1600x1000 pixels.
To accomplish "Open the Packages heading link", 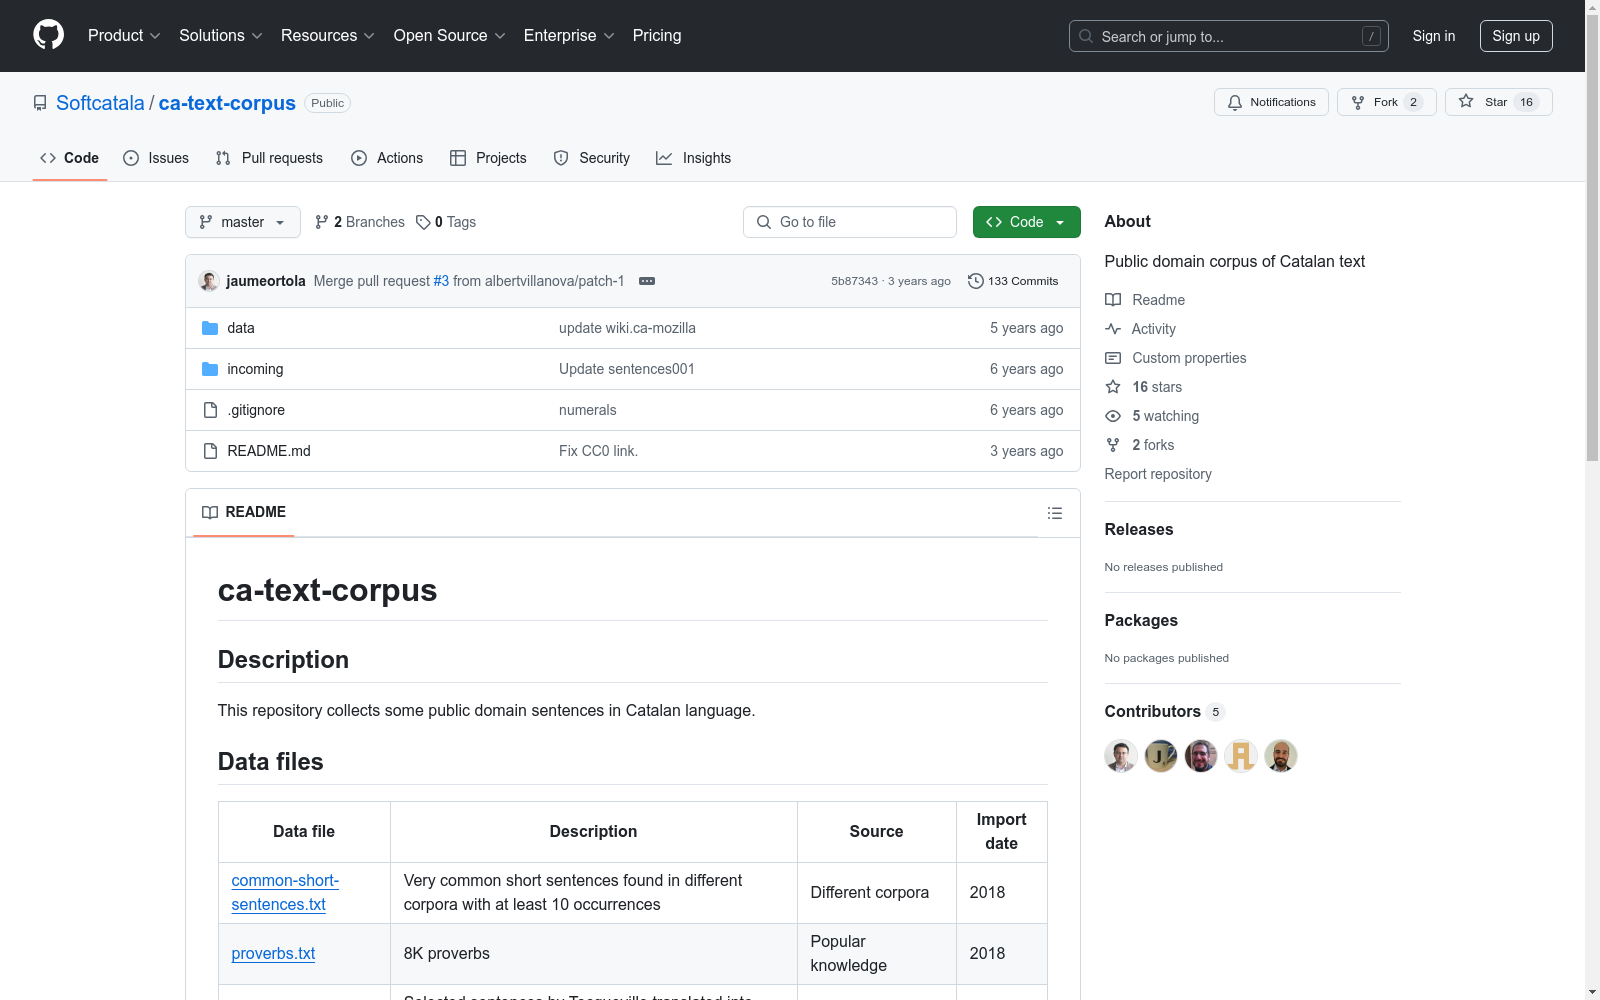I will (x=1141, y=620).
